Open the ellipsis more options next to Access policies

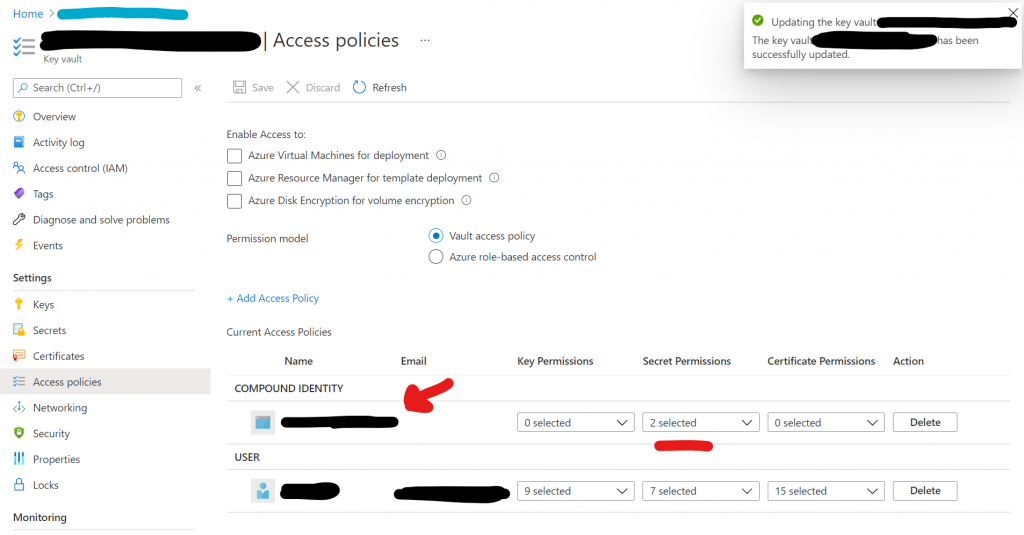(425, 41)
